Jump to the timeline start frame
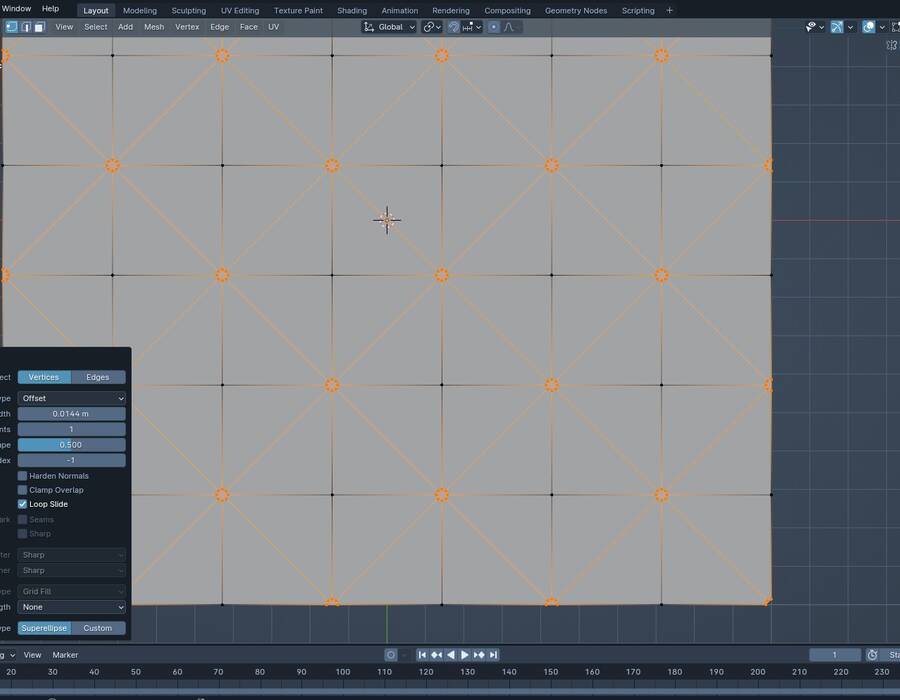Viewport: 900px width, 700px height. (422, 655)
